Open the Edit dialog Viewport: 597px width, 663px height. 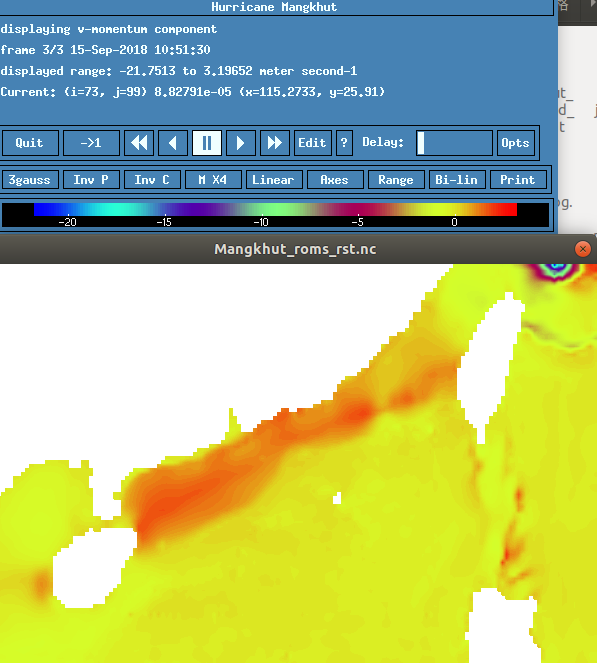(313, 143)
